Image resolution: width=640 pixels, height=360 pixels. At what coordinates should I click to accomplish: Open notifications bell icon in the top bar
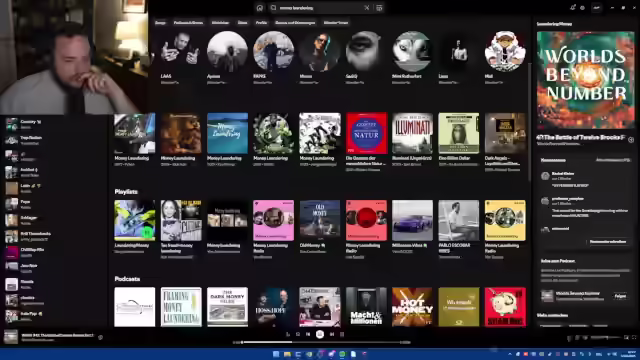point(572,8)
